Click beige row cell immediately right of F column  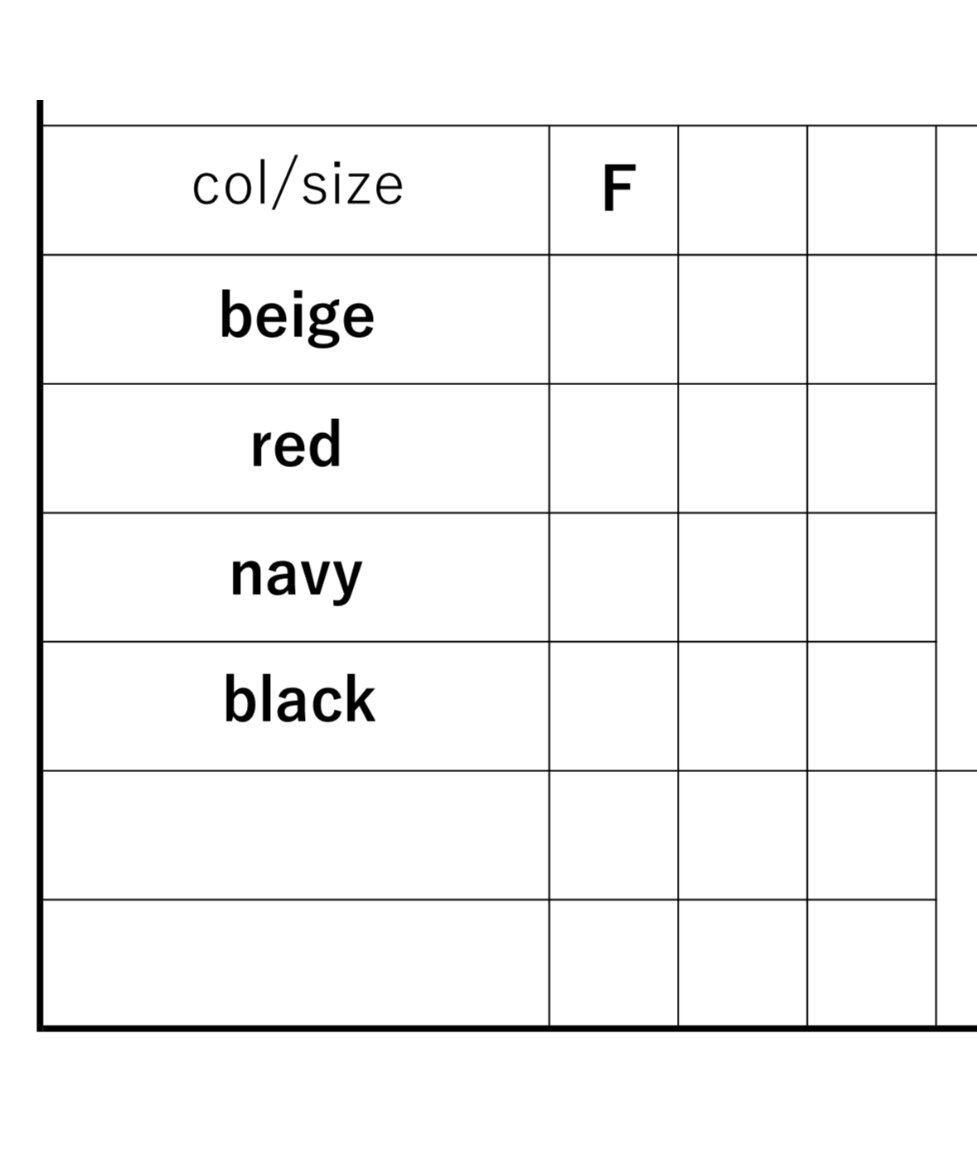pos(742,319)
